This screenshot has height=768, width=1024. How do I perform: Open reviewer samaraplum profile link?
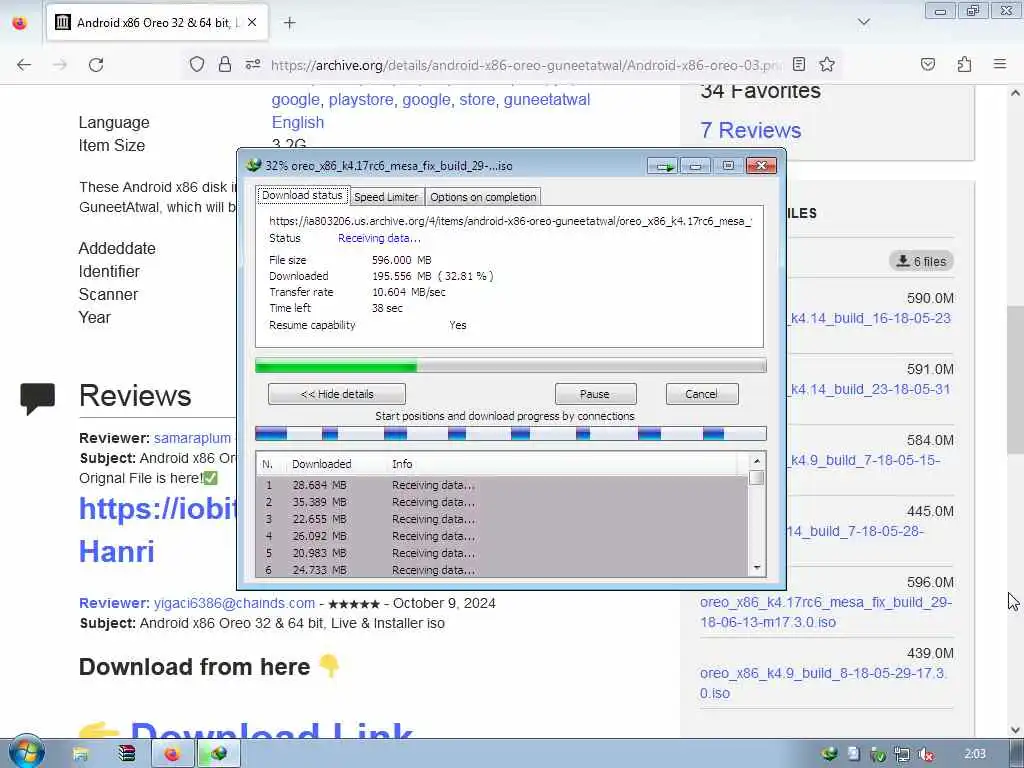click(x=192, y=438)
